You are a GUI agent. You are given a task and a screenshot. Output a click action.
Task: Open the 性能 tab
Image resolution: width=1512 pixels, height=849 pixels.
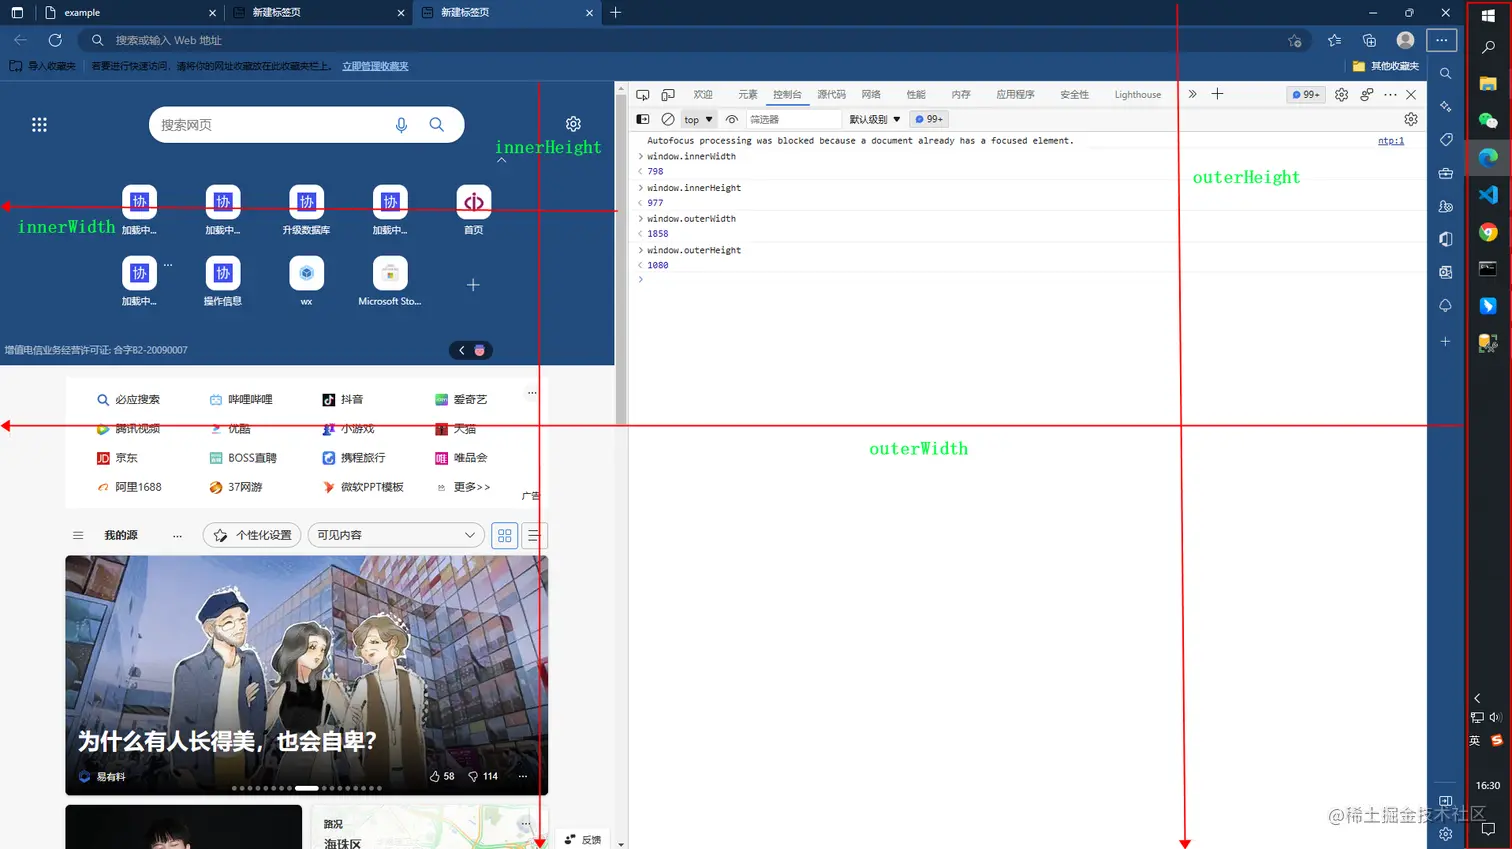pos(916,95)
